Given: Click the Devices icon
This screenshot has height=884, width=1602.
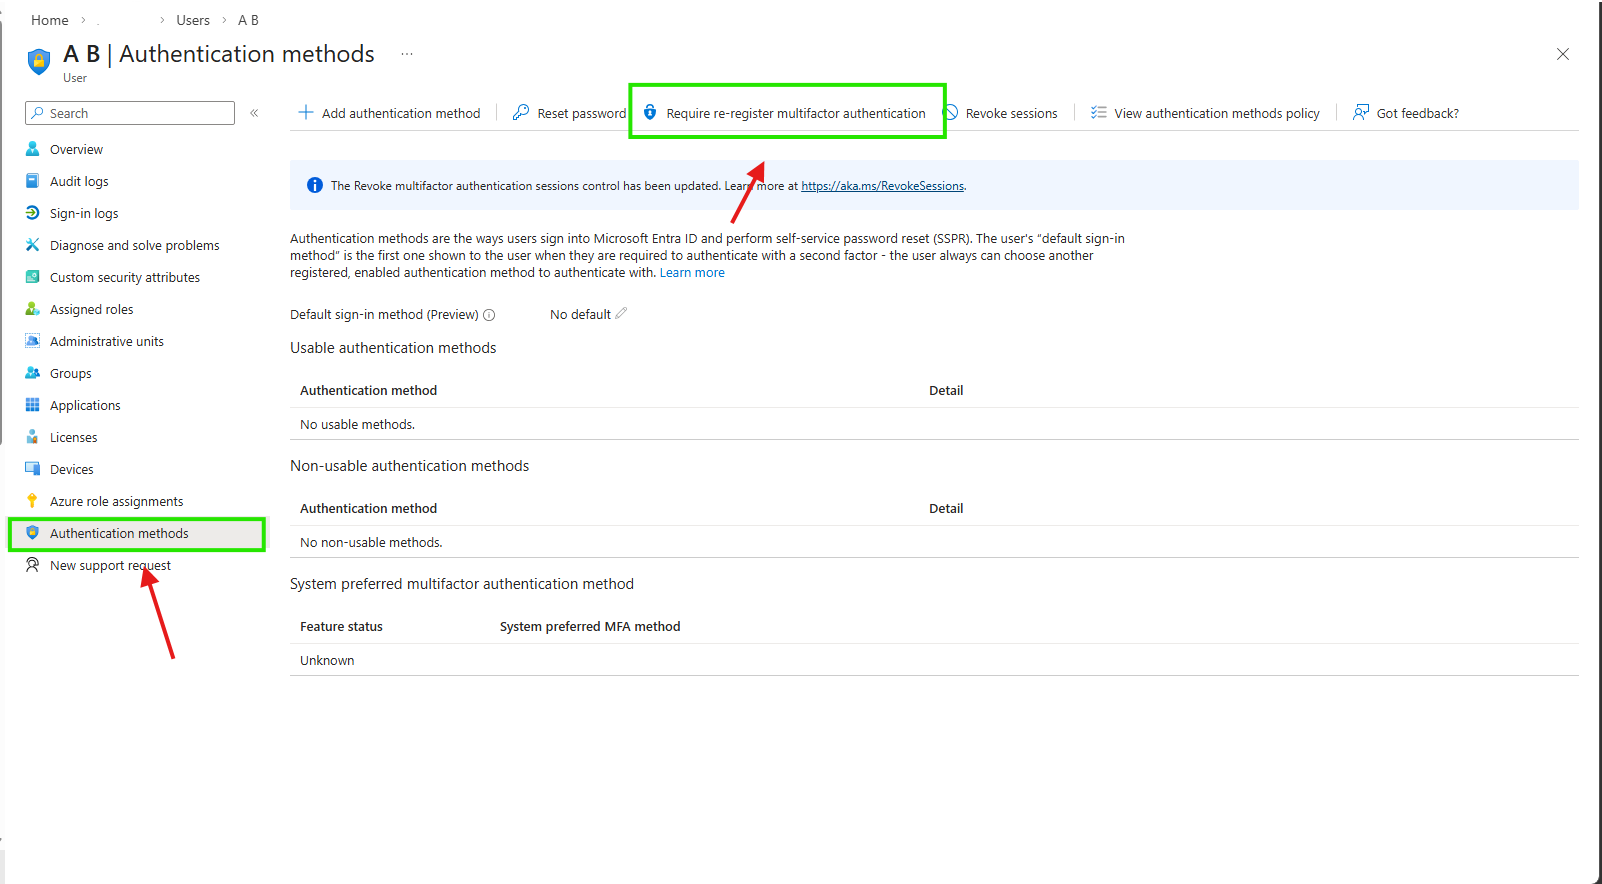Looking at the screenshot, I should pos(32,469).
